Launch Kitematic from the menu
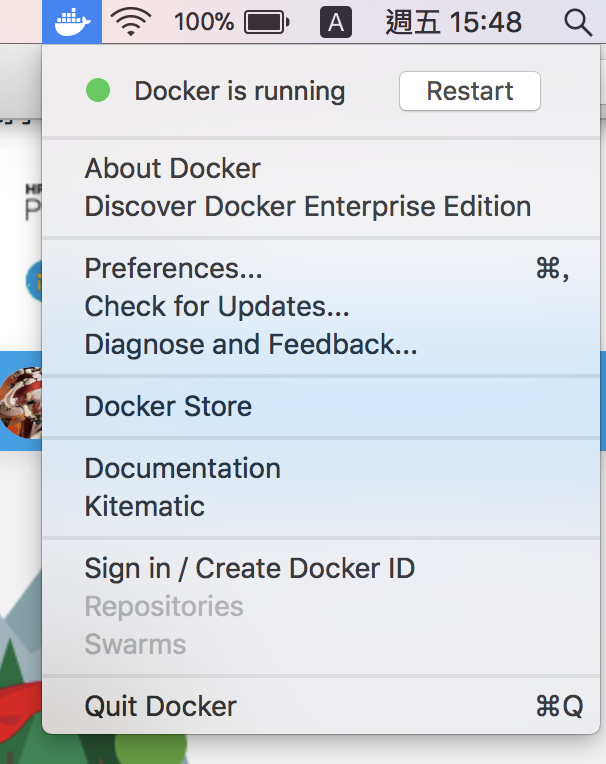 [145, 506]
